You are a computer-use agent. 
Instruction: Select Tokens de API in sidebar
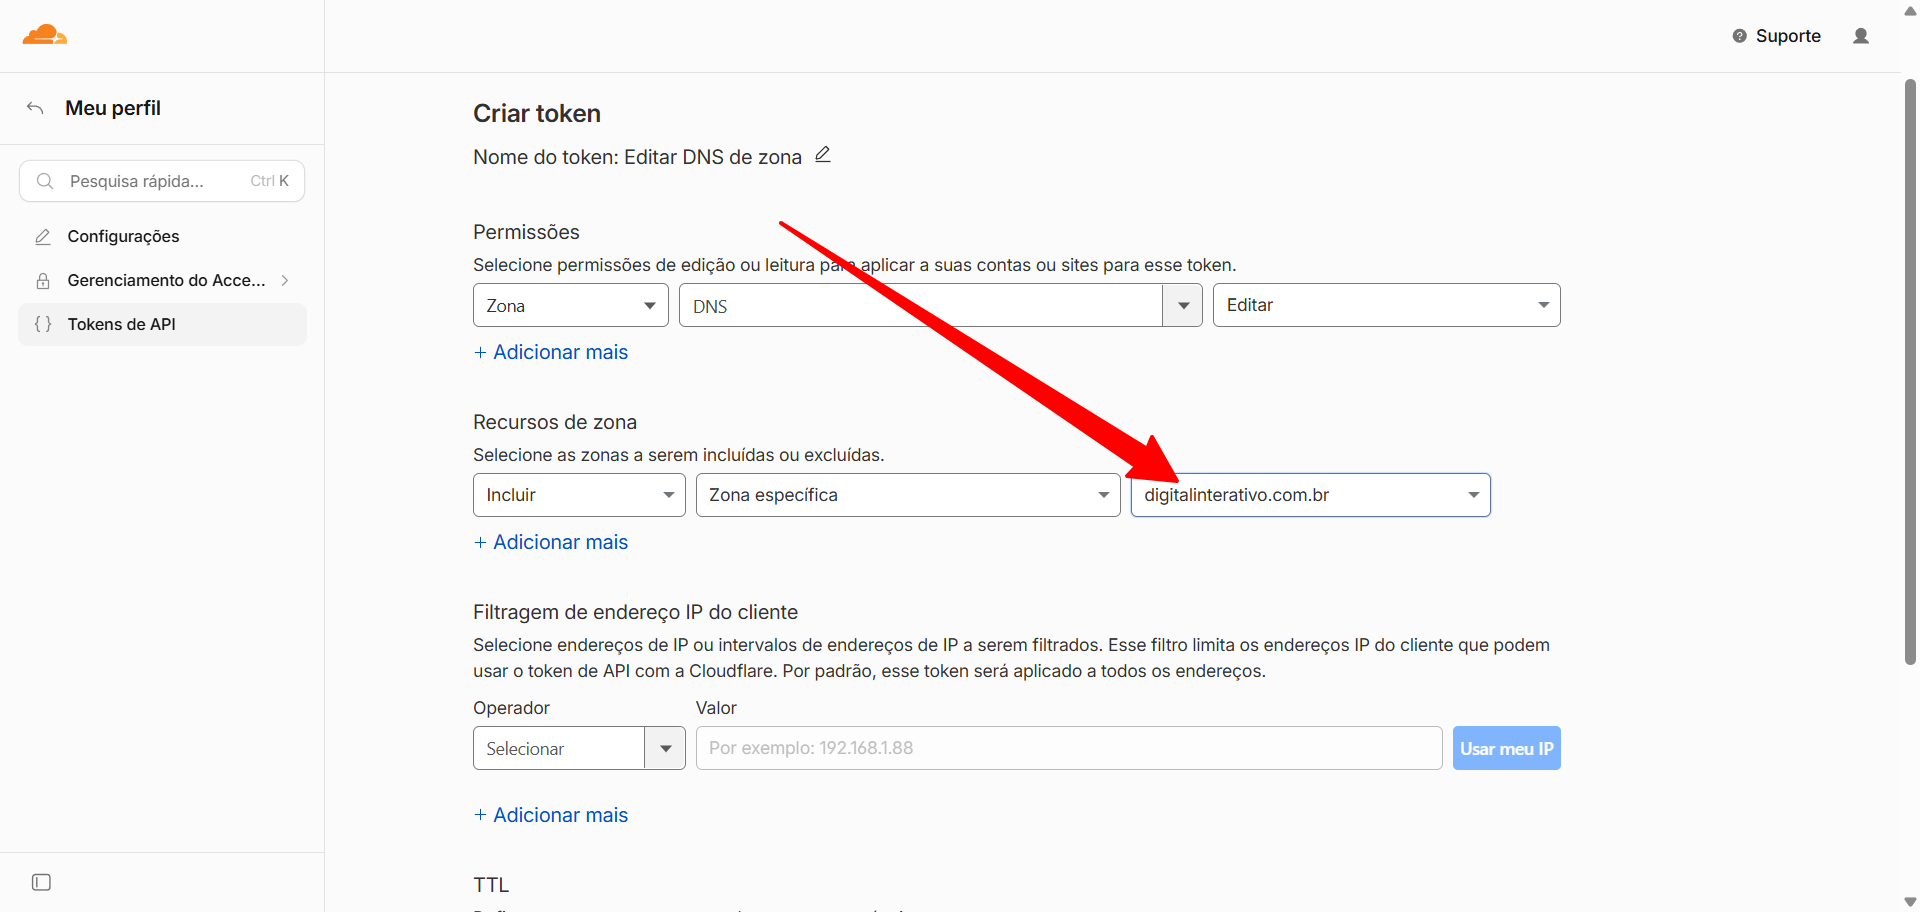162,324
